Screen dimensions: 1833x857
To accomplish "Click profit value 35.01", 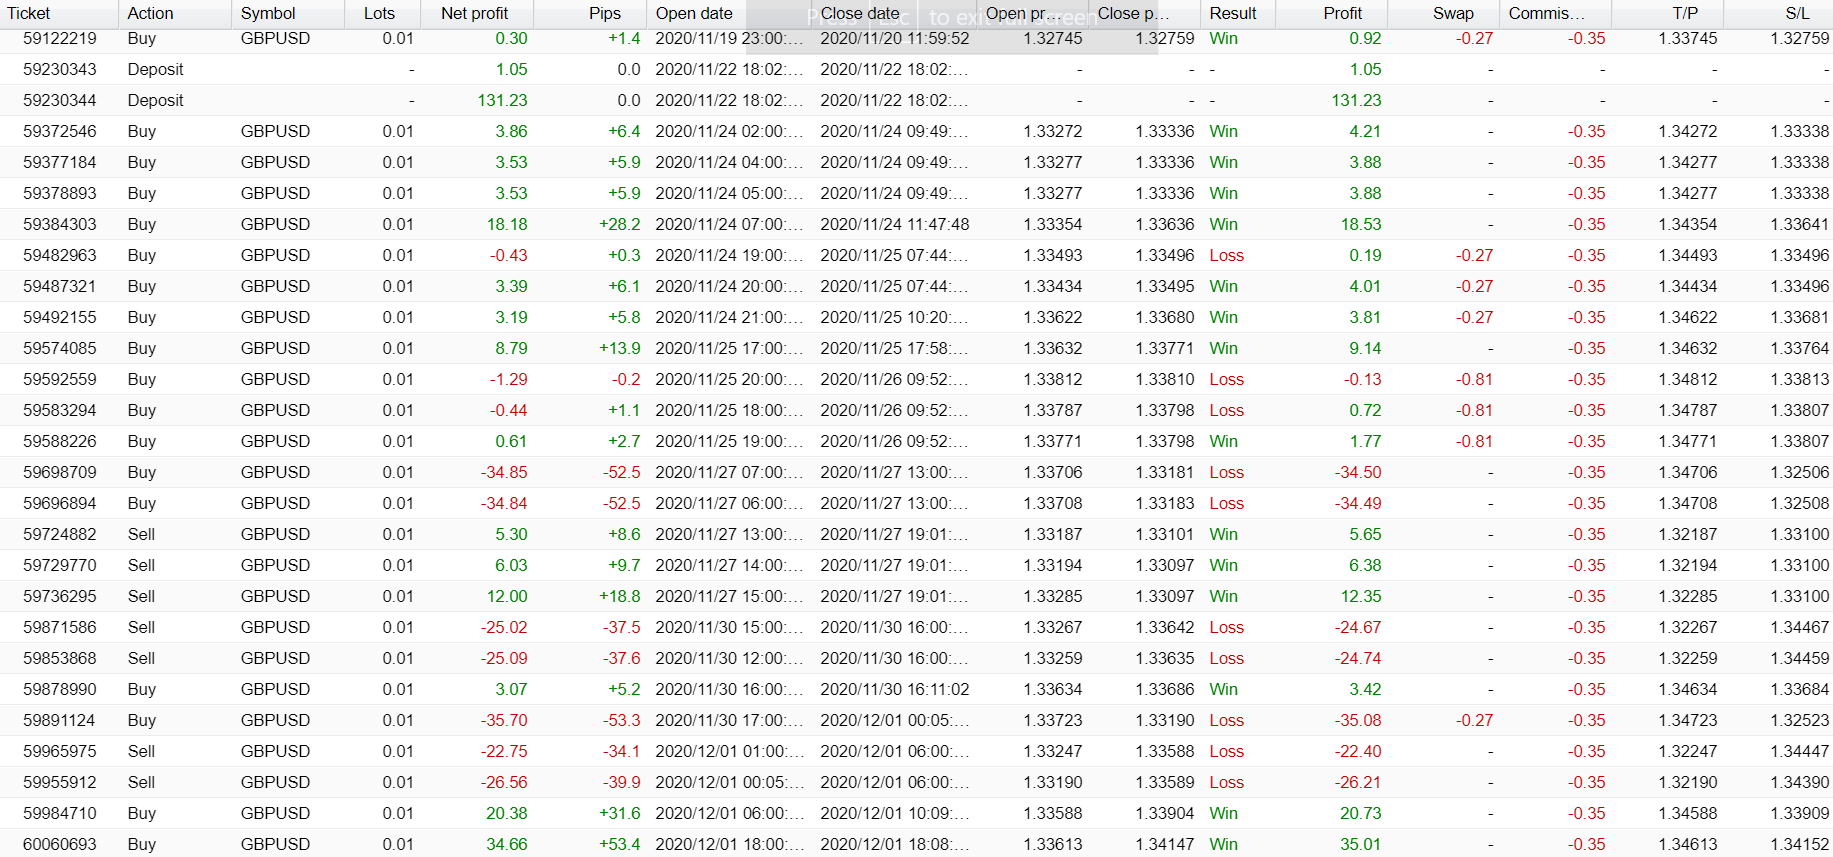I will pos(1361,844).
